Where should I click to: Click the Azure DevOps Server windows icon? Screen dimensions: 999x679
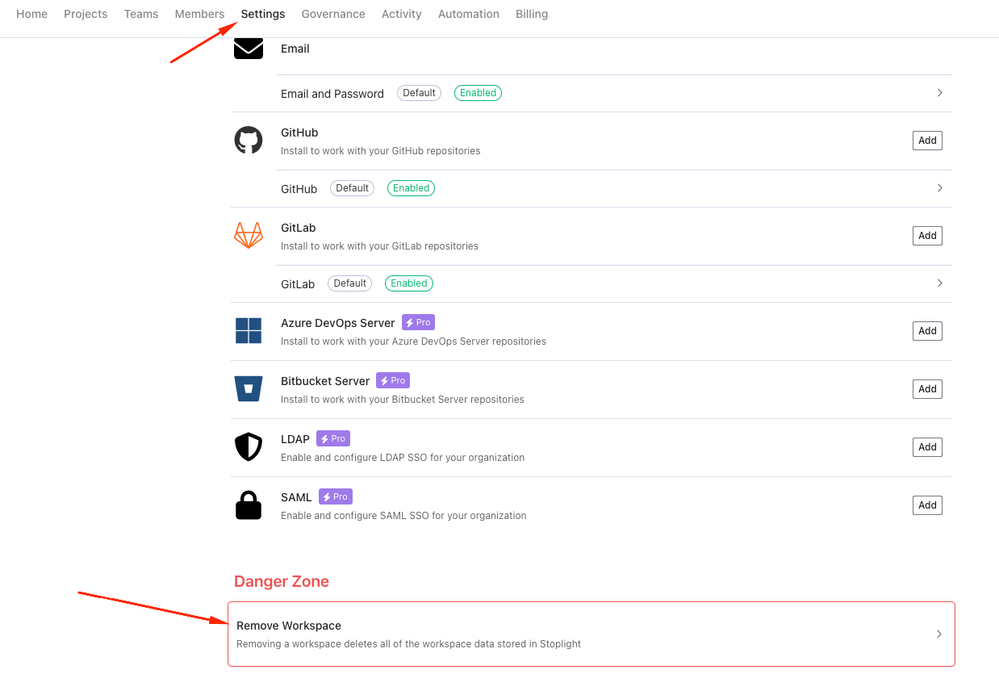[x=248, y=331]
